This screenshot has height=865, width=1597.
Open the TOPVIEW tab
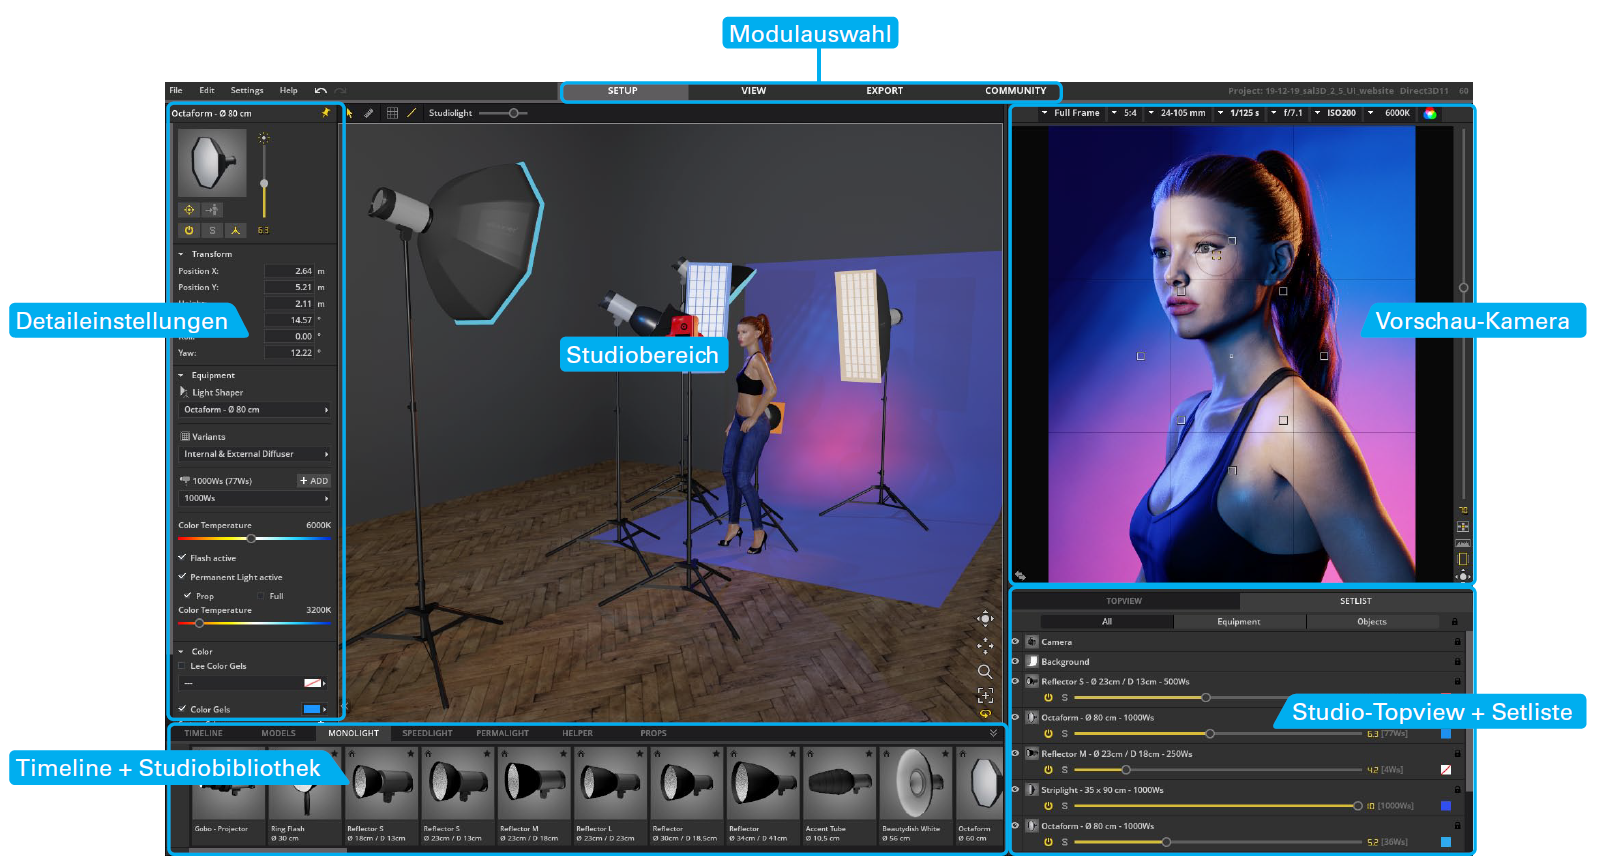pyautogui.click(x=1124, y=601)
